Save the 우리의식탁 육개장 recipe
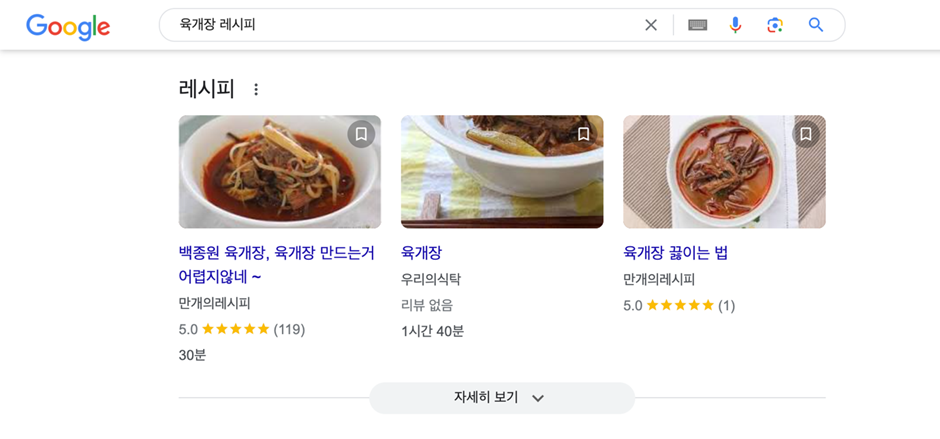940x439 pixels. [584, 134]
